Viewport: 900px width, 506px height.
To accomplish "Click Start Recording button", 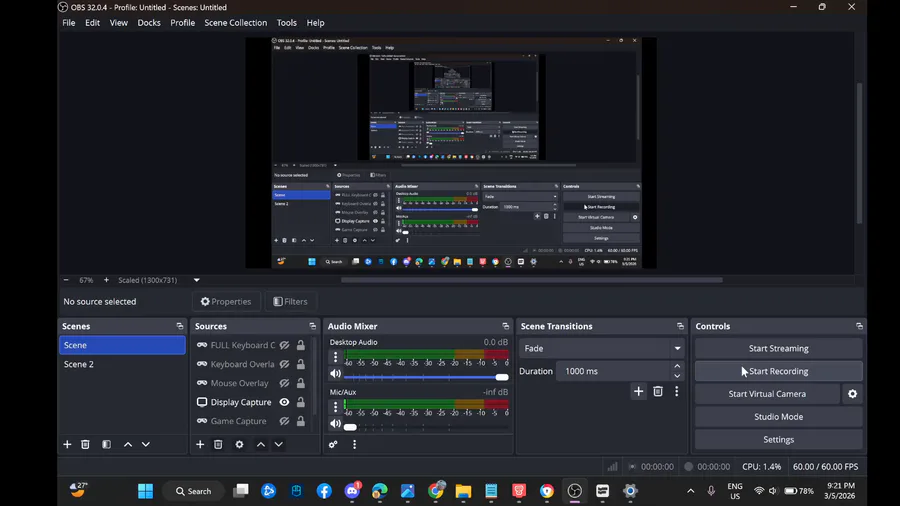I will click(778, 371).
